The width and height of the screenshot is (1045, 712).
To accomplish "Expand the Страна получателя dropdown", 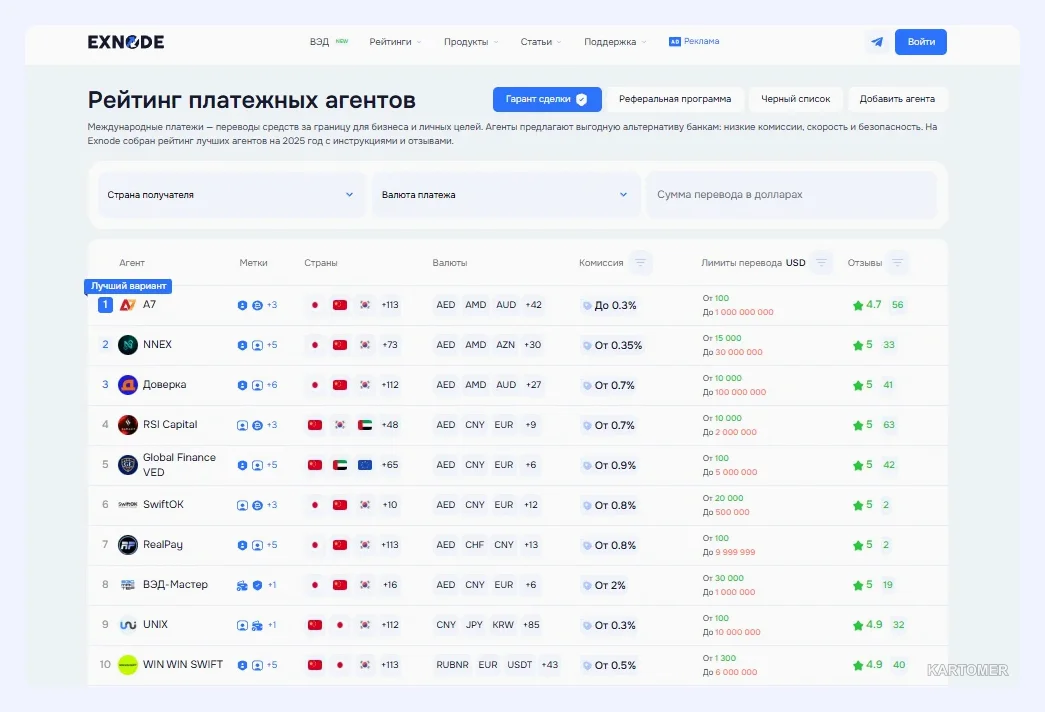I will (232, 195).
